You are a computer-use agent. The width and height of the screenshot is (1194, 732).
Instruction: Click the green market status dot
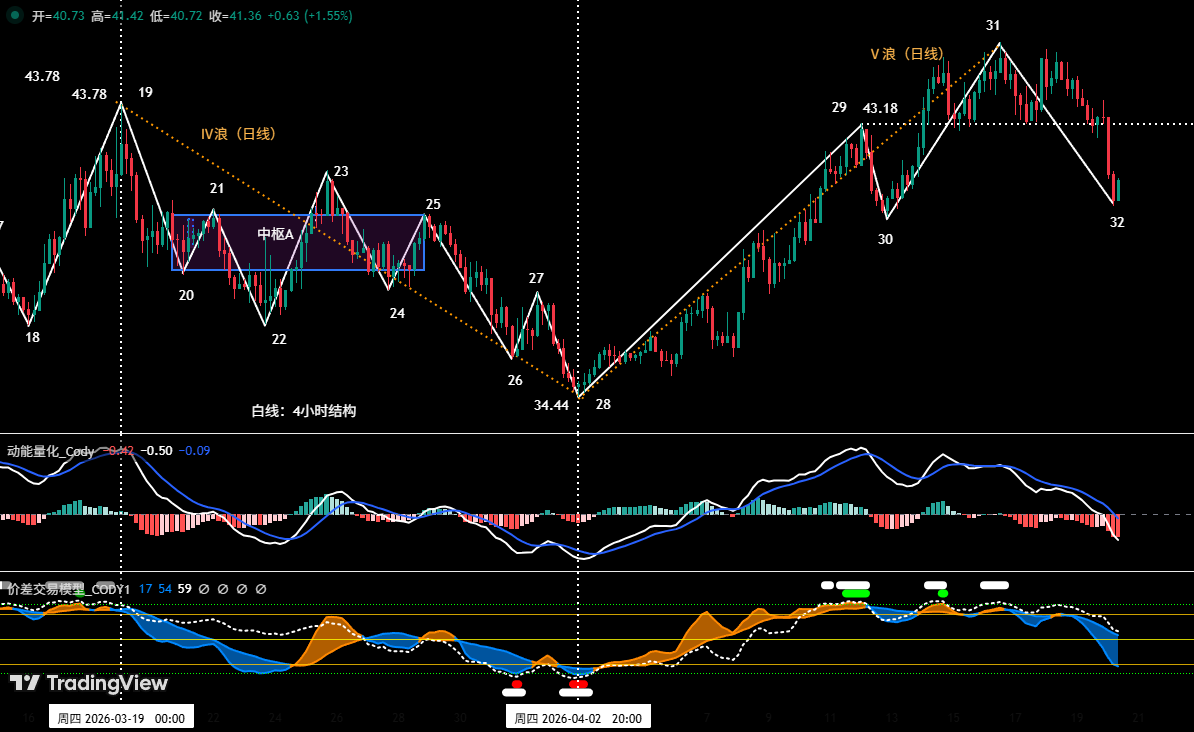point(15,15)
